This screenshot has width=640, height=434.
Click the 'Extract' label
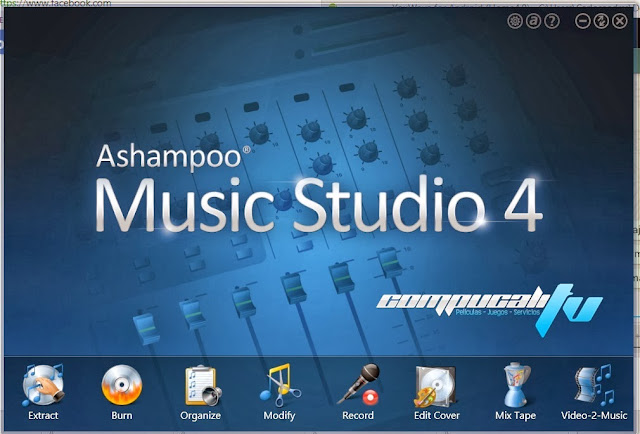[43, 416]
